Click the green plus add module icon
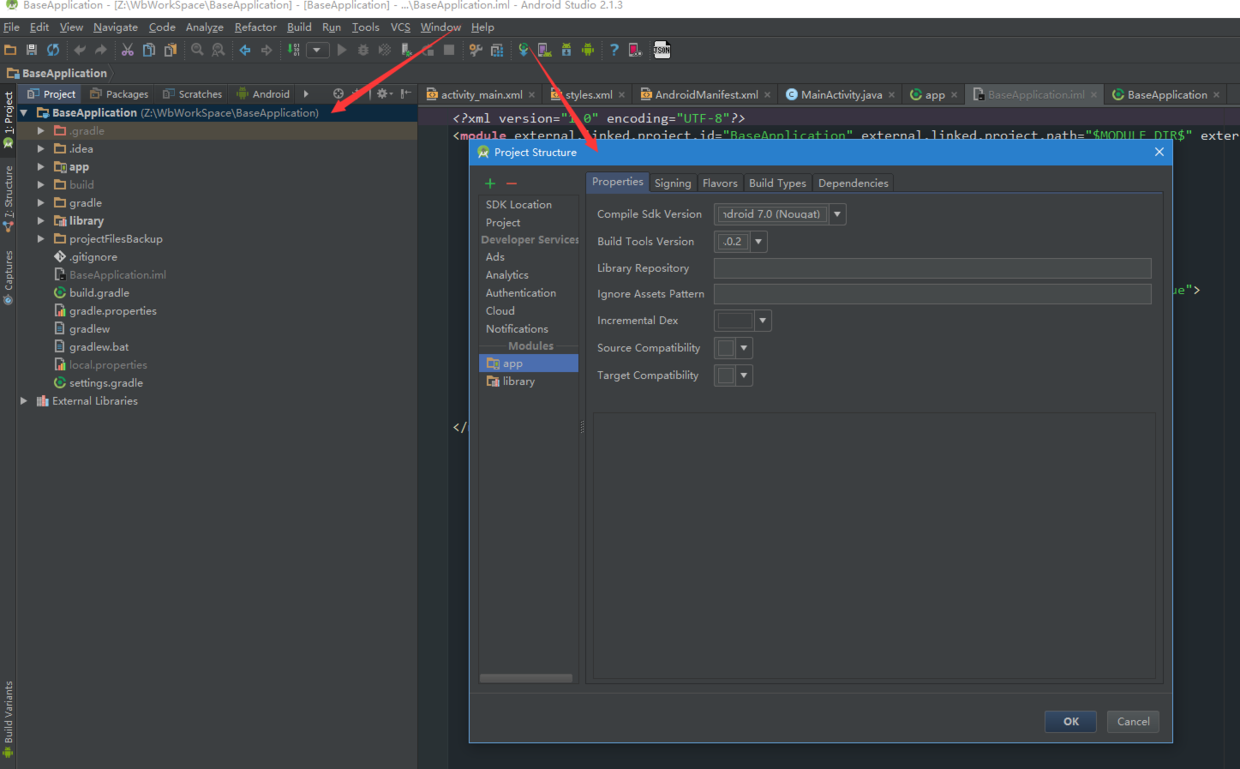Screen dimensions: 1240x769 (490, 183)
